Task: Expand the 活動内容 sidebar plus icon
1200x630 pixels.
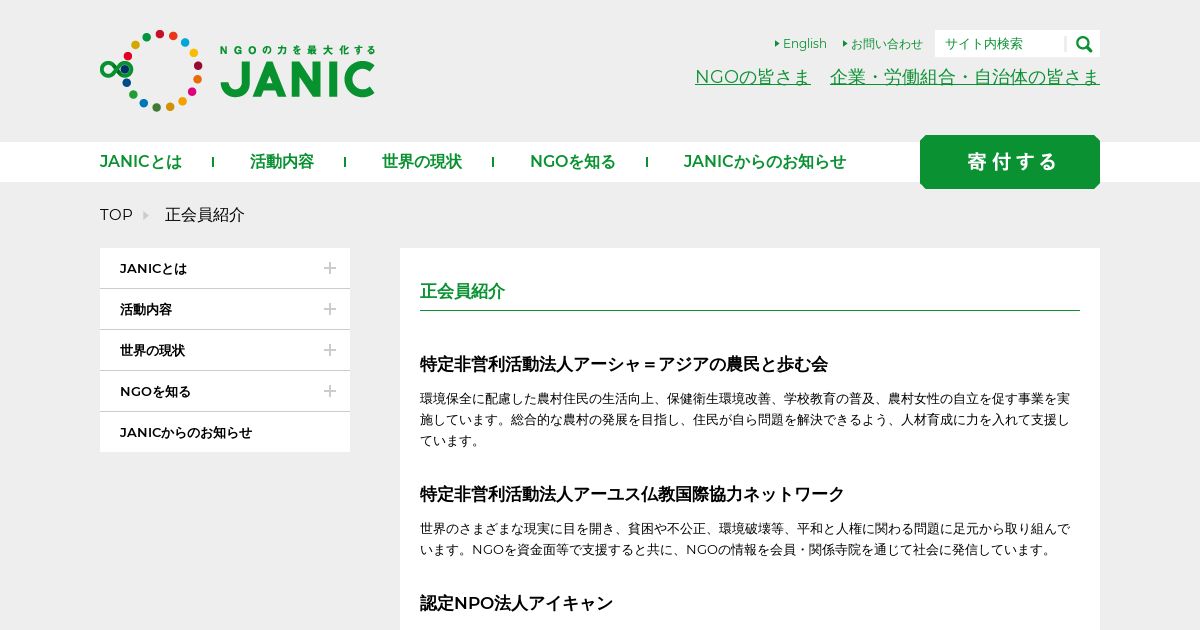Action: pyautogui.click(x=330, y=309)
